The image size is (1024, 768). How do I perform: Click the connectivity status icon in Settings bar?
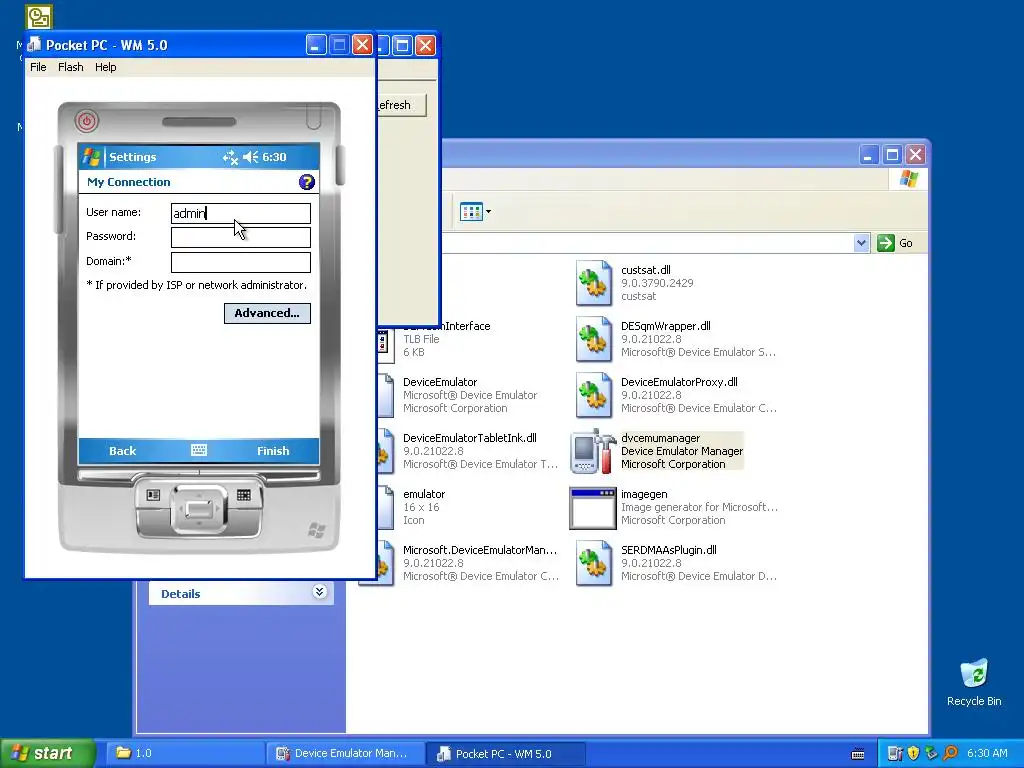tap(230, 157)
